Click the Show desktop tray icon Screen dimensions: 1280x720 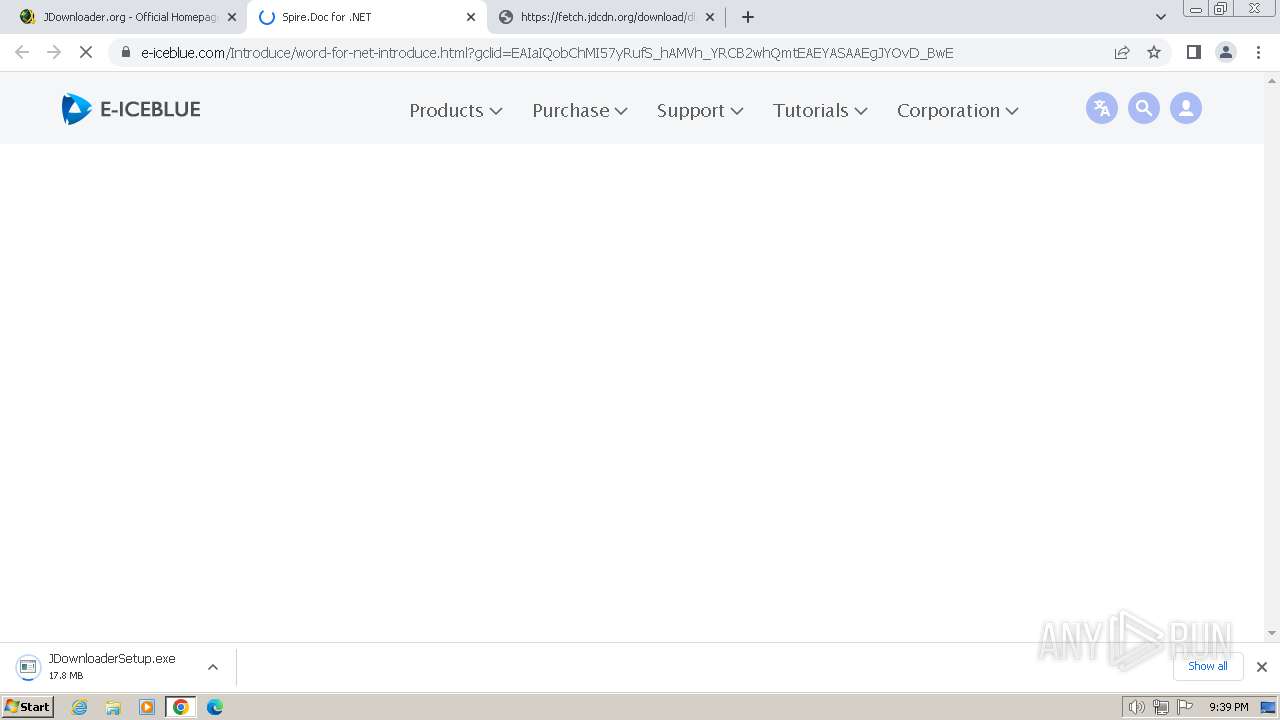point(1268,707)
